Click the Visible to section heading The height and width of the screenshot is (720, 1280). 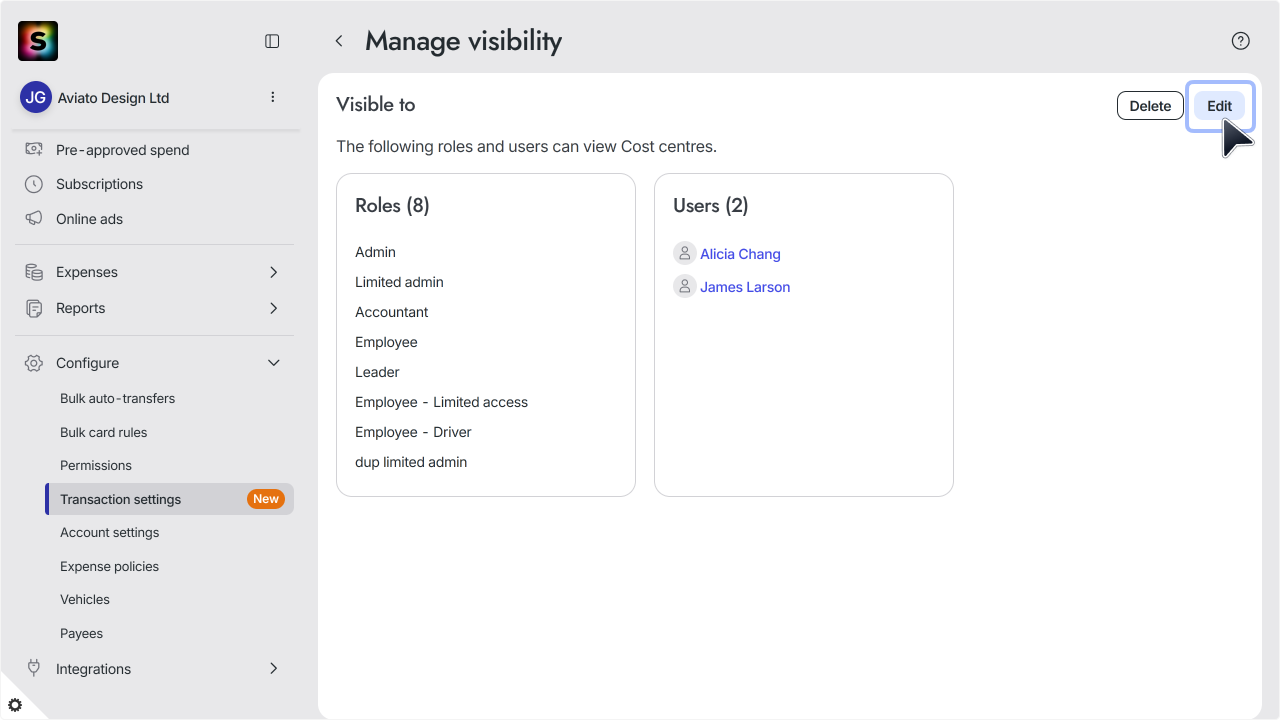(x=375, y=104)
